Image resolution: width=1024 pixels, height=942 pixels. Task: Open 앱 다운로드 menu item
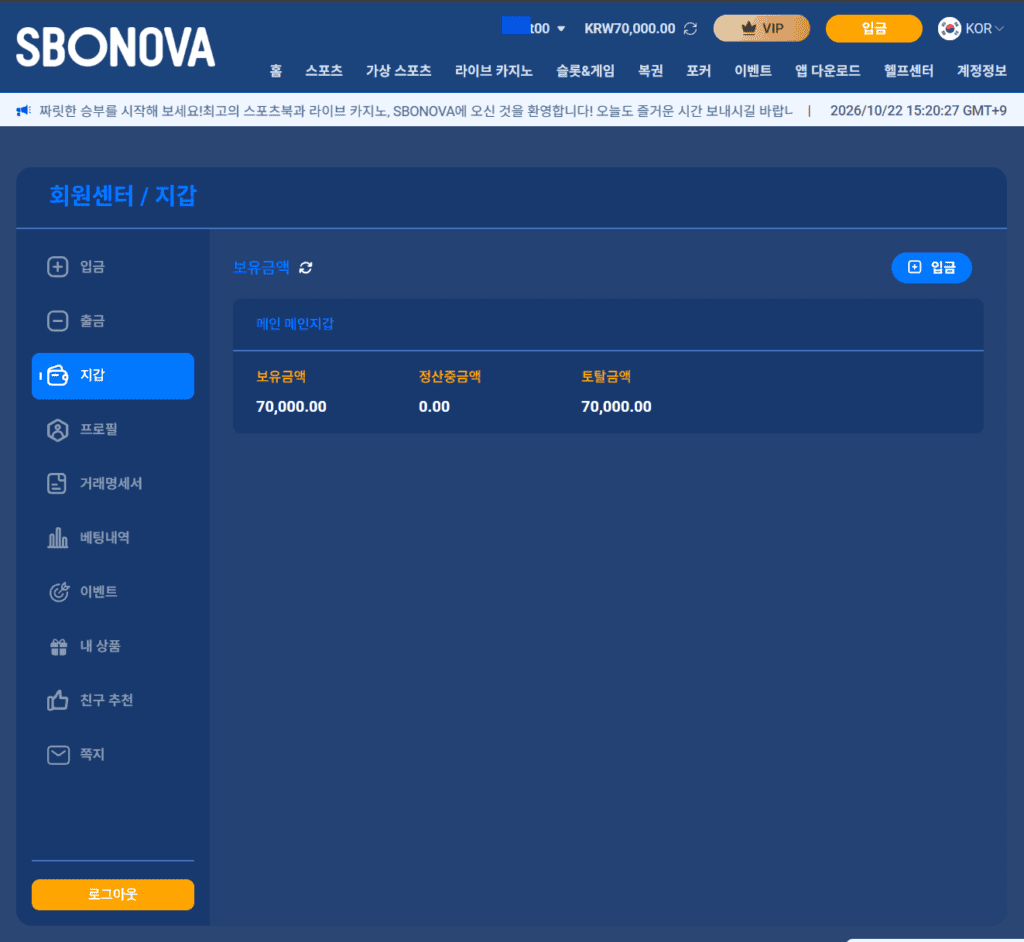(827, 71)
